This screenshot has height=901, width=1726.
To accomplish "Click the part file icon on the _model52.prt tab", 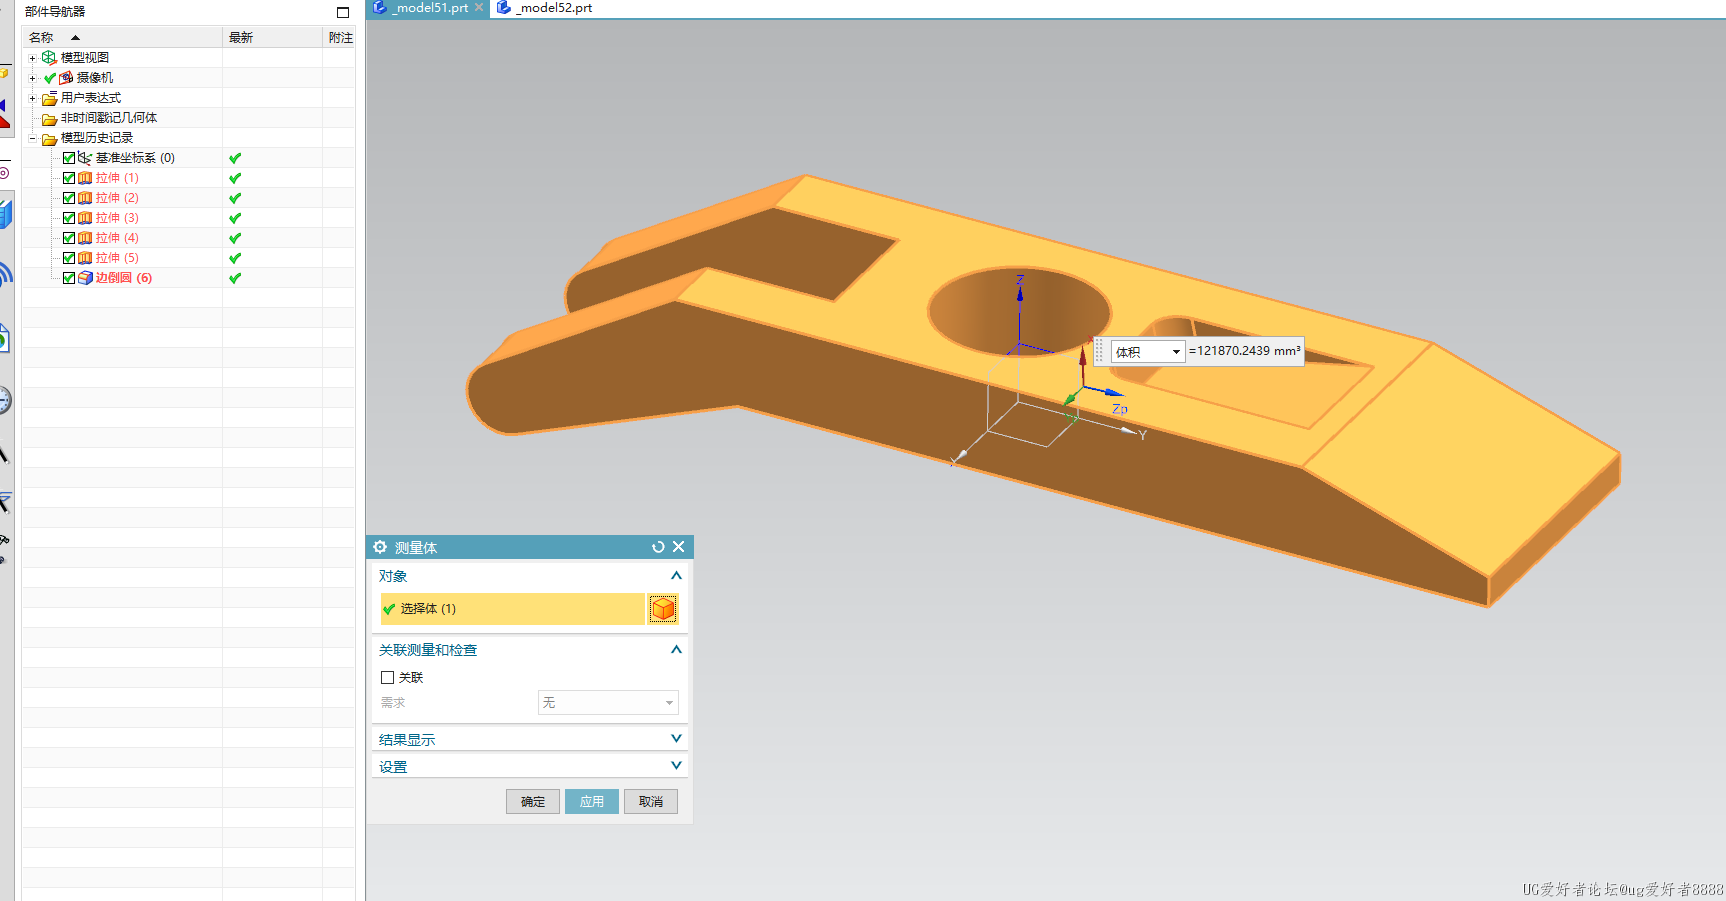I will click(504, 7).
